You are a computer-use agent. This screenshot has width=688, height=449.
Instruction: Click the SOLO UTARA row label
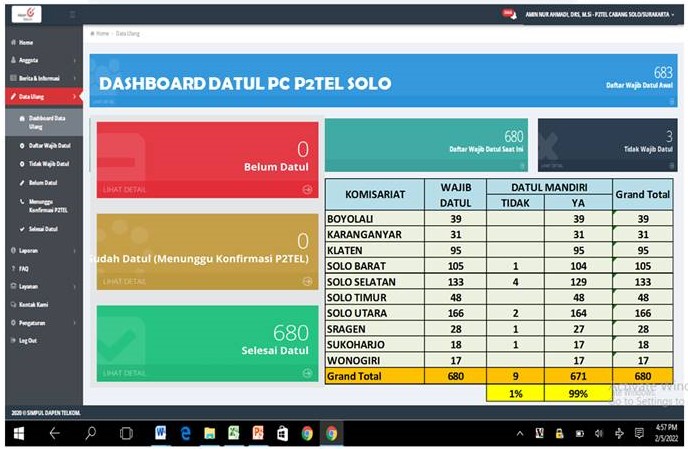coord(356,313)
